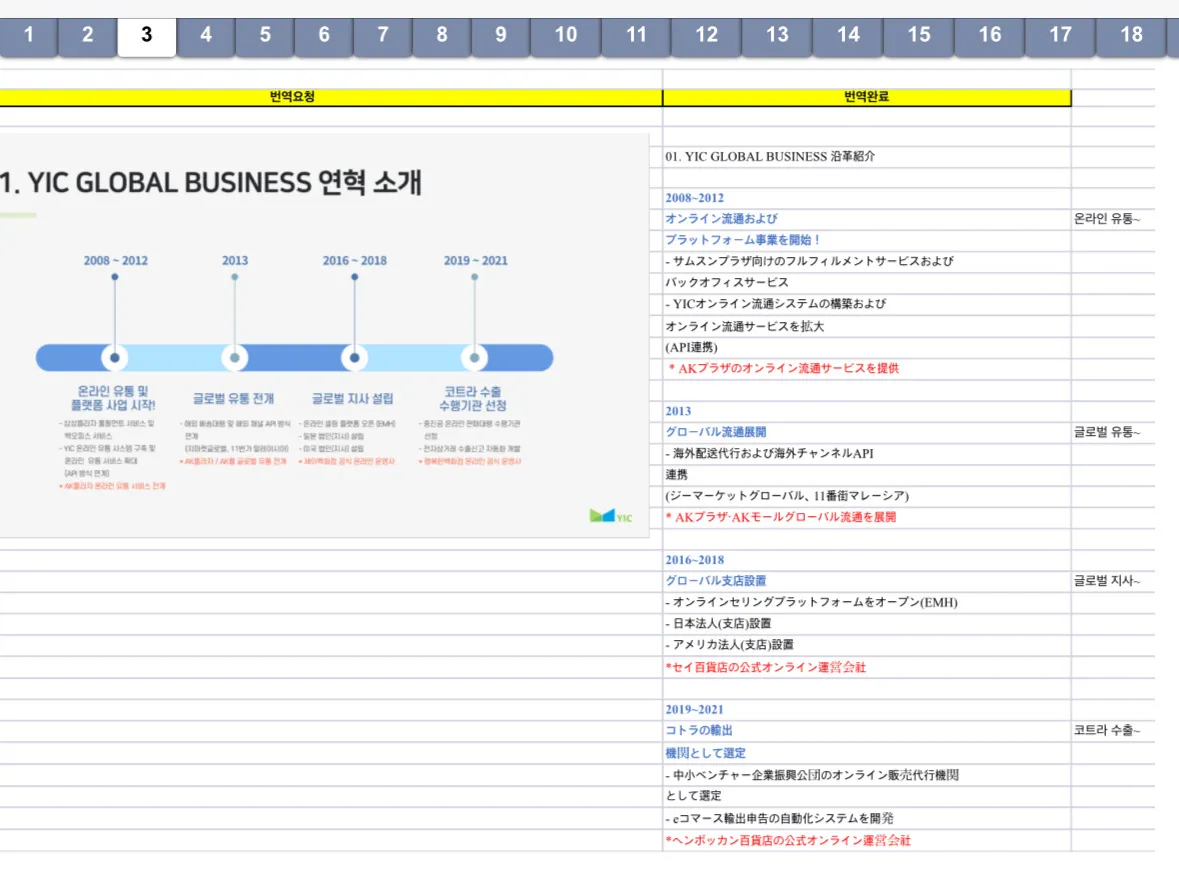Click the YIC logo on the slide

tap(611, 516)
